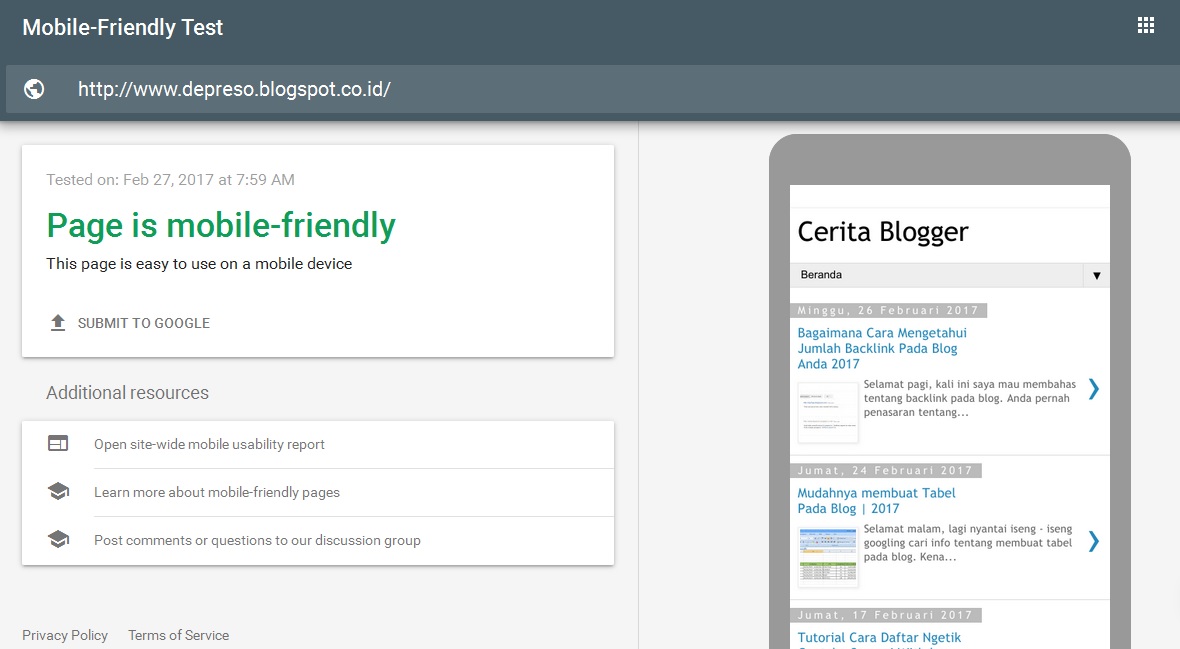Click the 'Page is mobile-friendly' result heading

click(221, 225)
